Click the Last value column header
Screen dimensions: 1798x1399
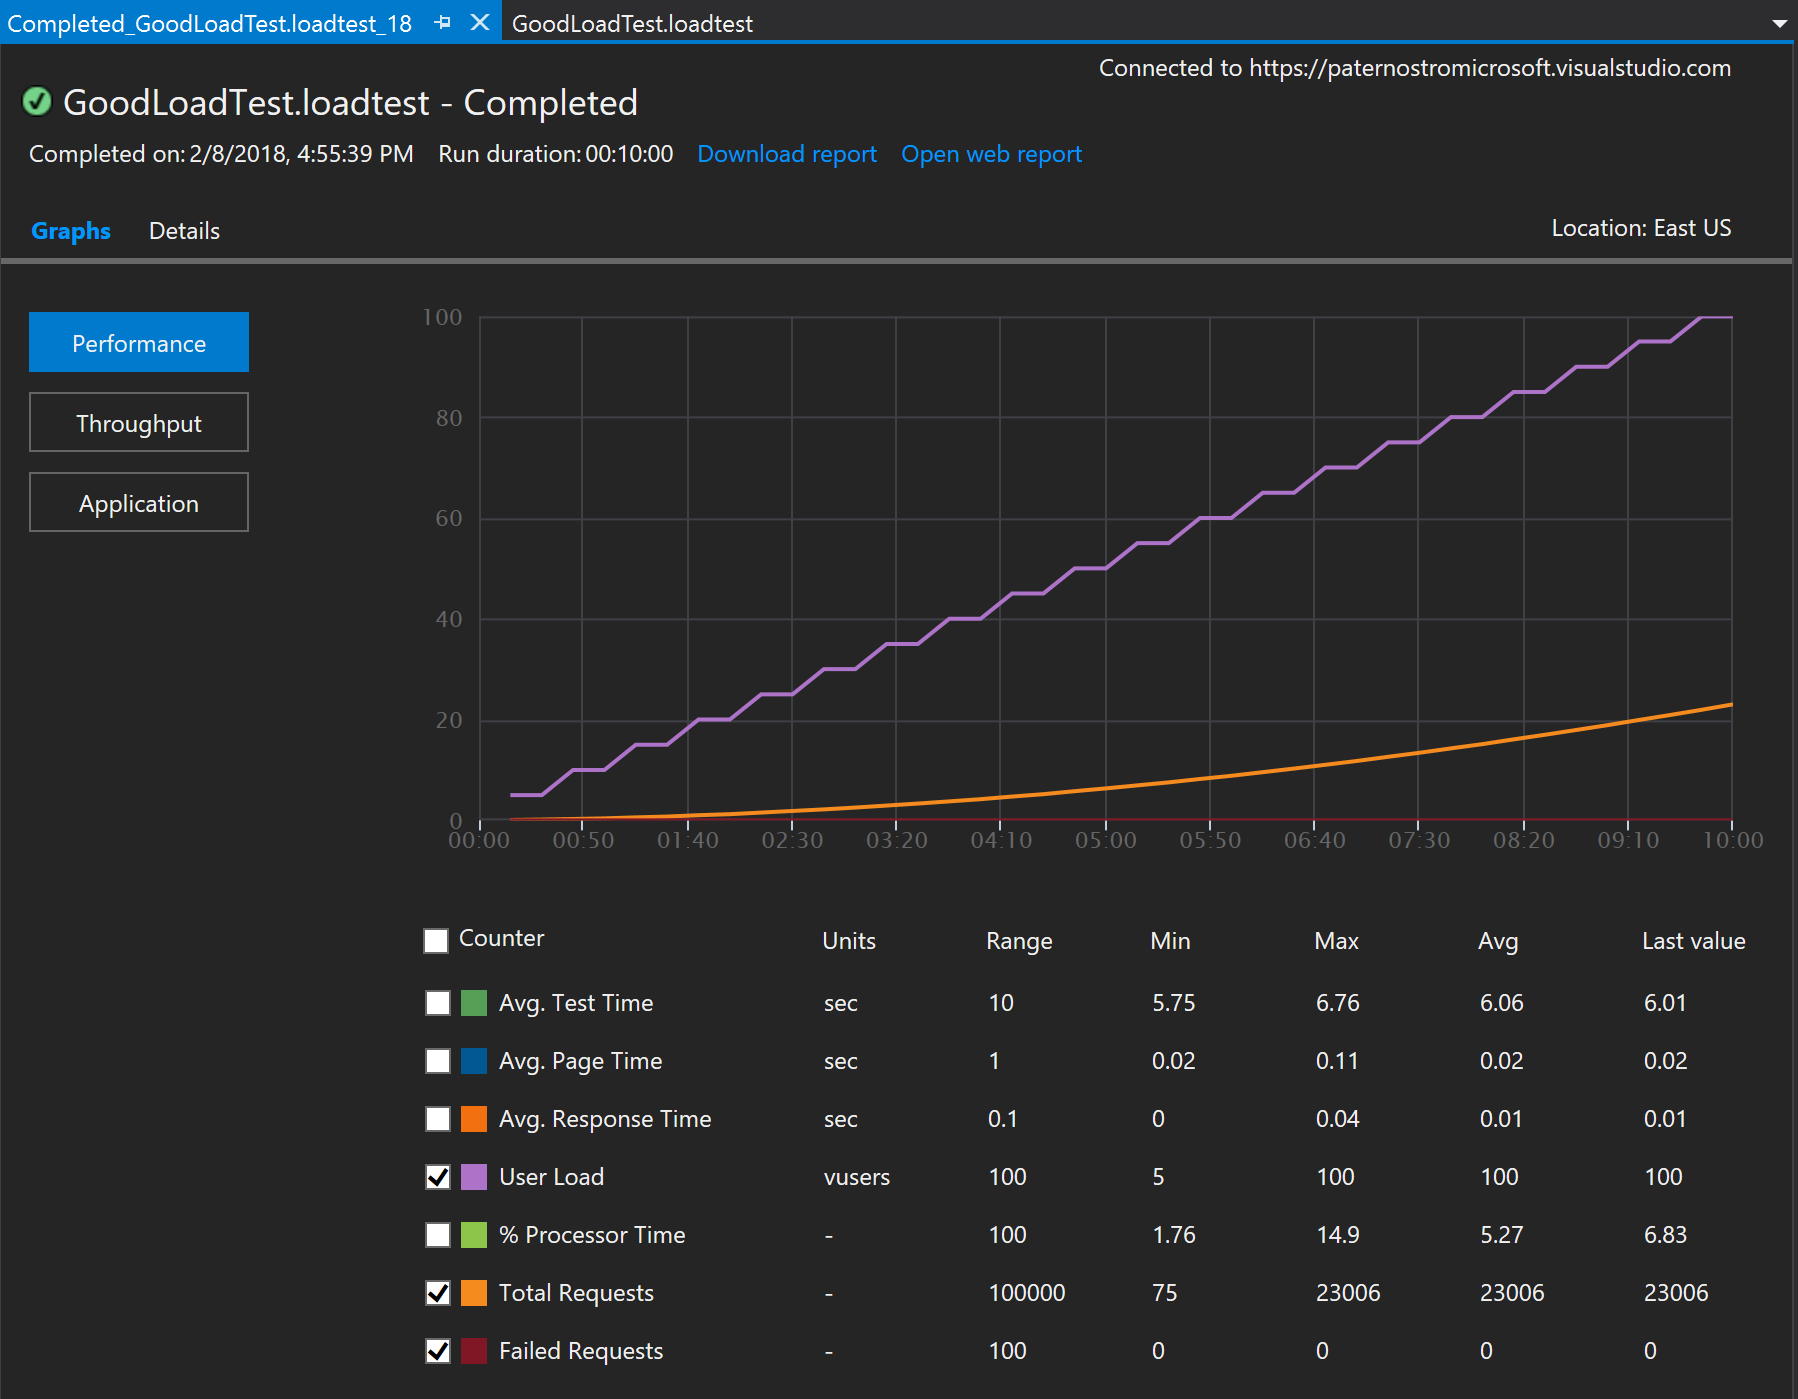click(x=1694, y=941)
